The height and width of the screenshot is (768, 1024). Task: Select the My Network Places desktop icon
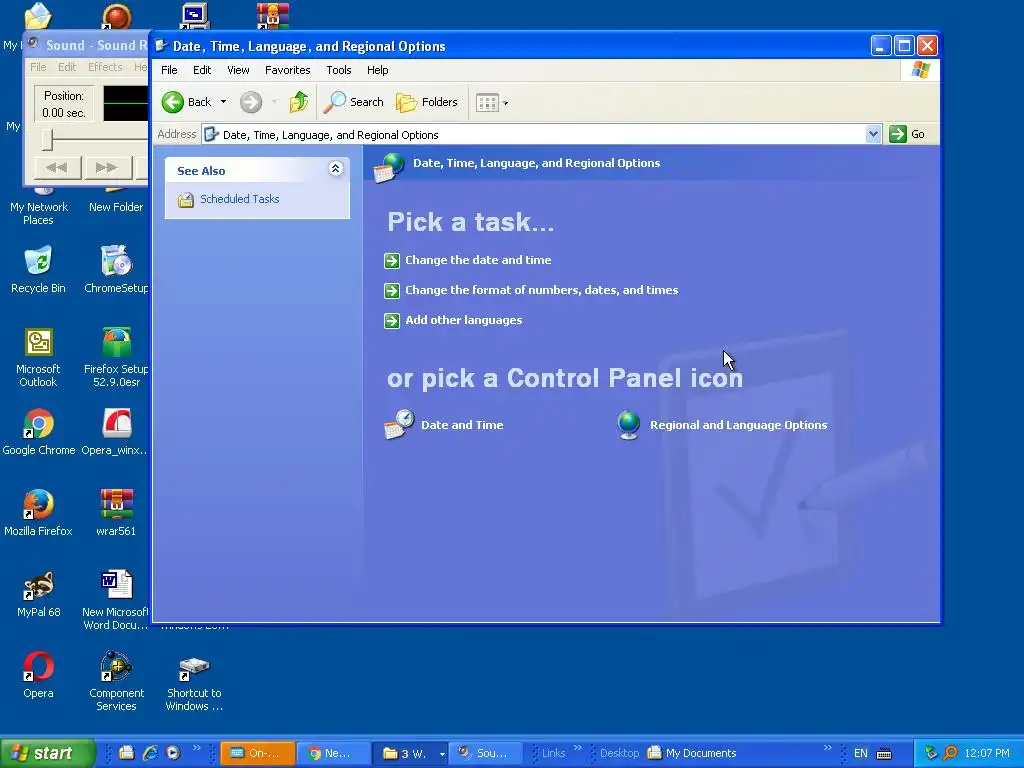[x=39, y=208]
